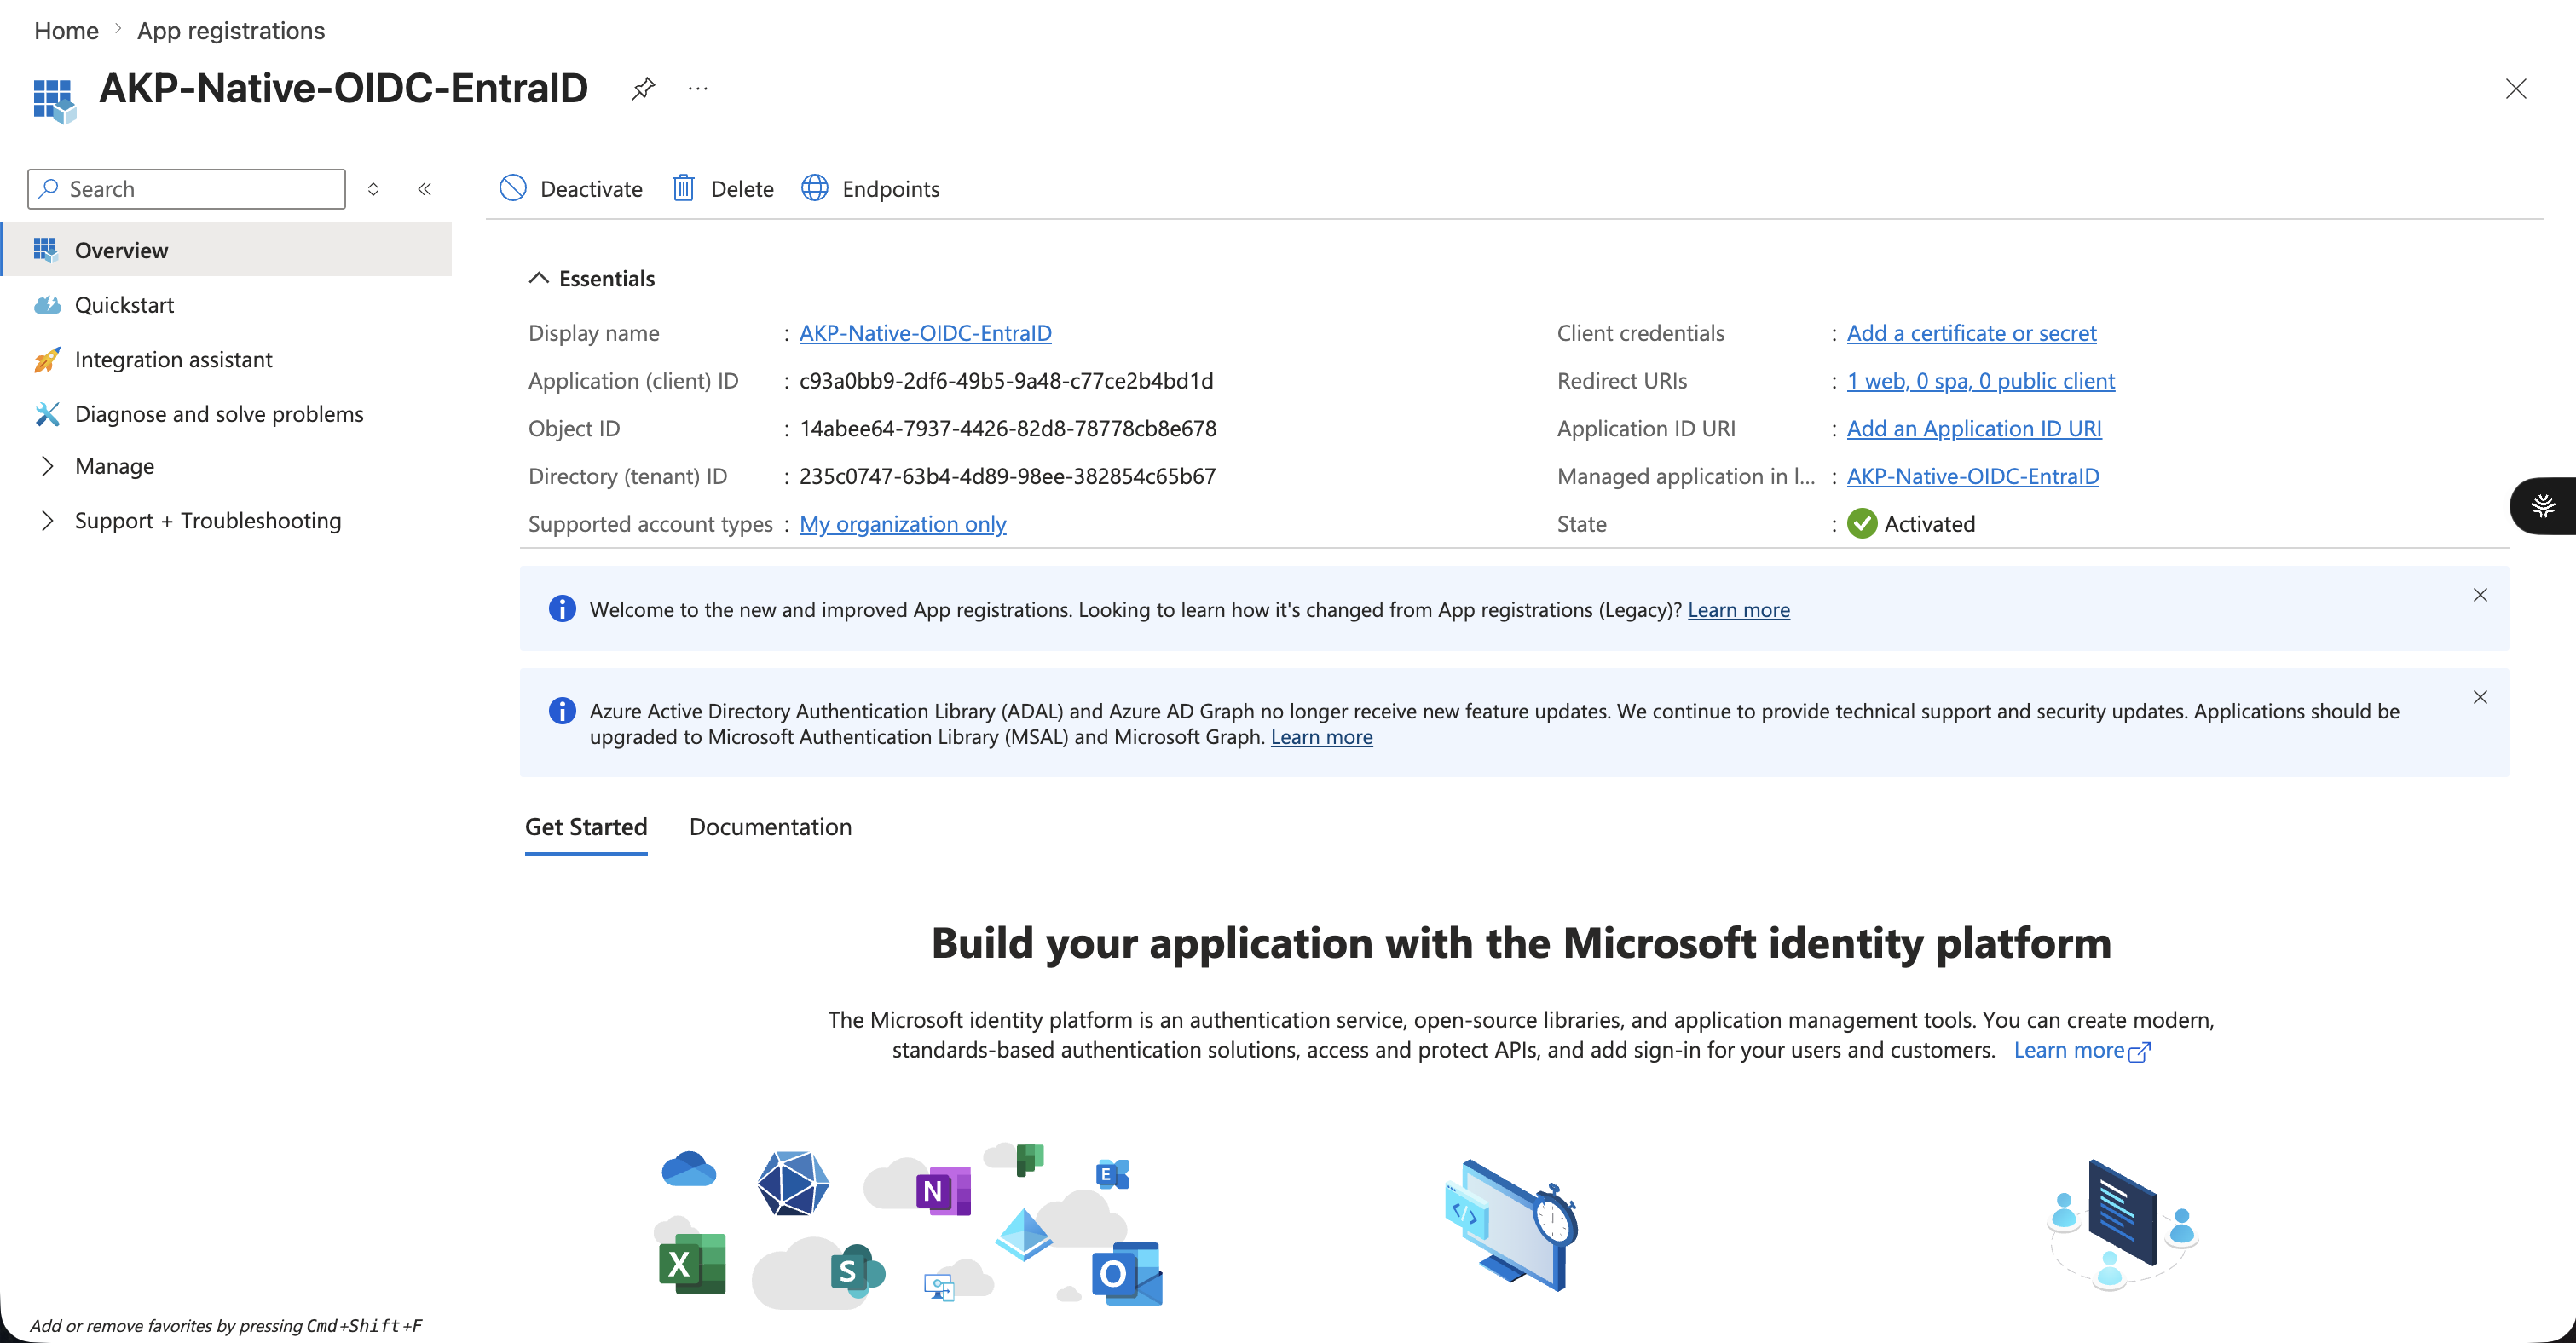Collapse the sidebar with double chevron
Screen dimensions: 2576x1343
coord(424,189)
